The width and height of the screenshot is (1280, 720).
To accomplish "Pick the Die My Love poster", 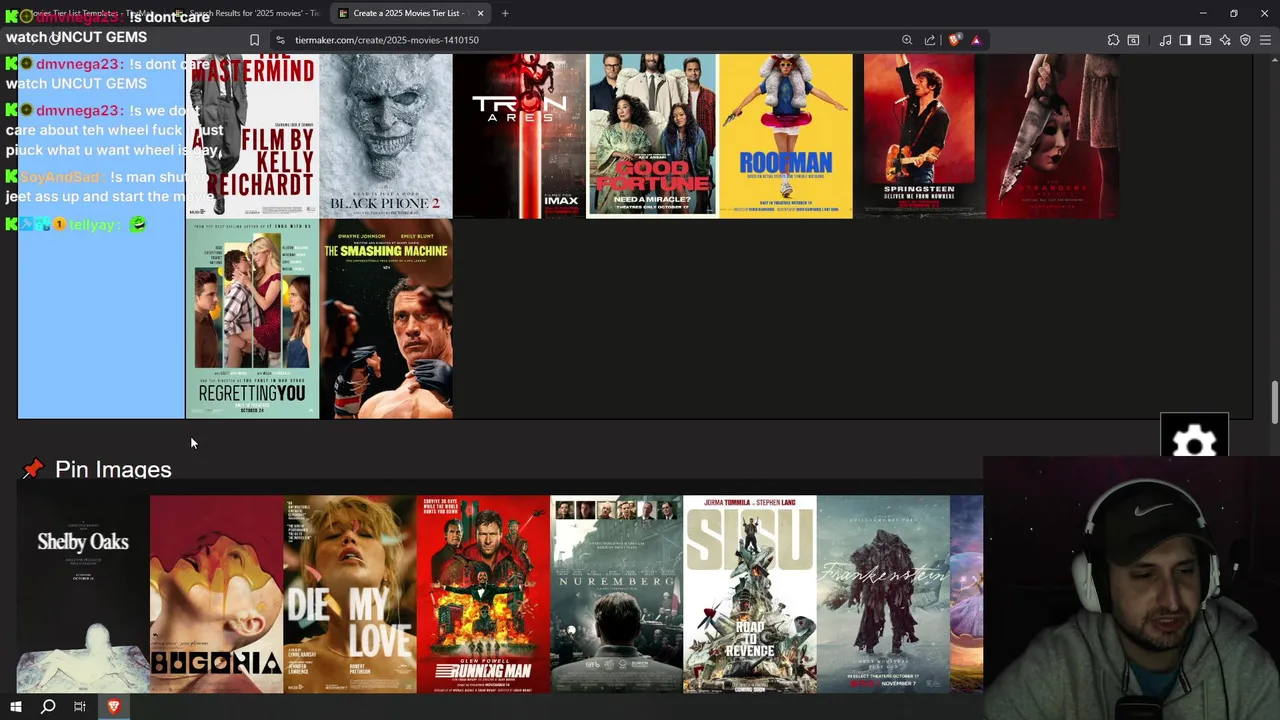I will 349,594.
